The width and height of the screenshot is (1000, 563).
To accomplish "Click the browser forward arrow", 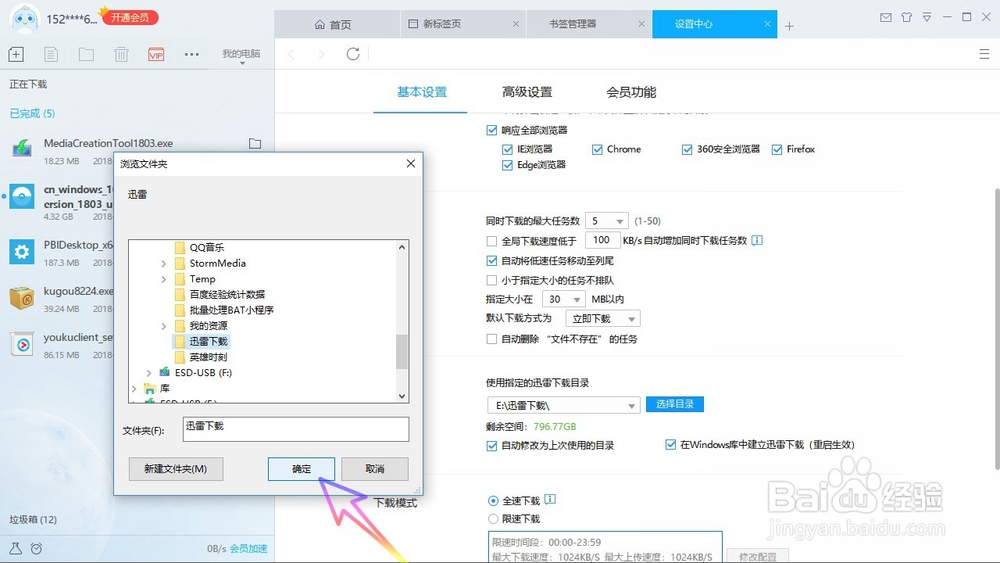I will tap(321, 54).
